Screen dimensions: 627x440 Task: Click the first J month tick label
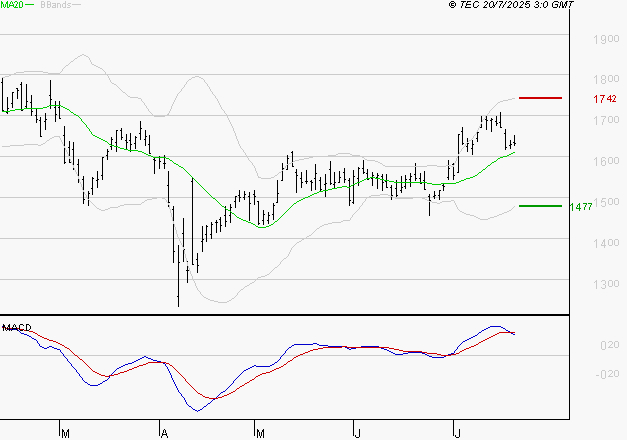357,433
